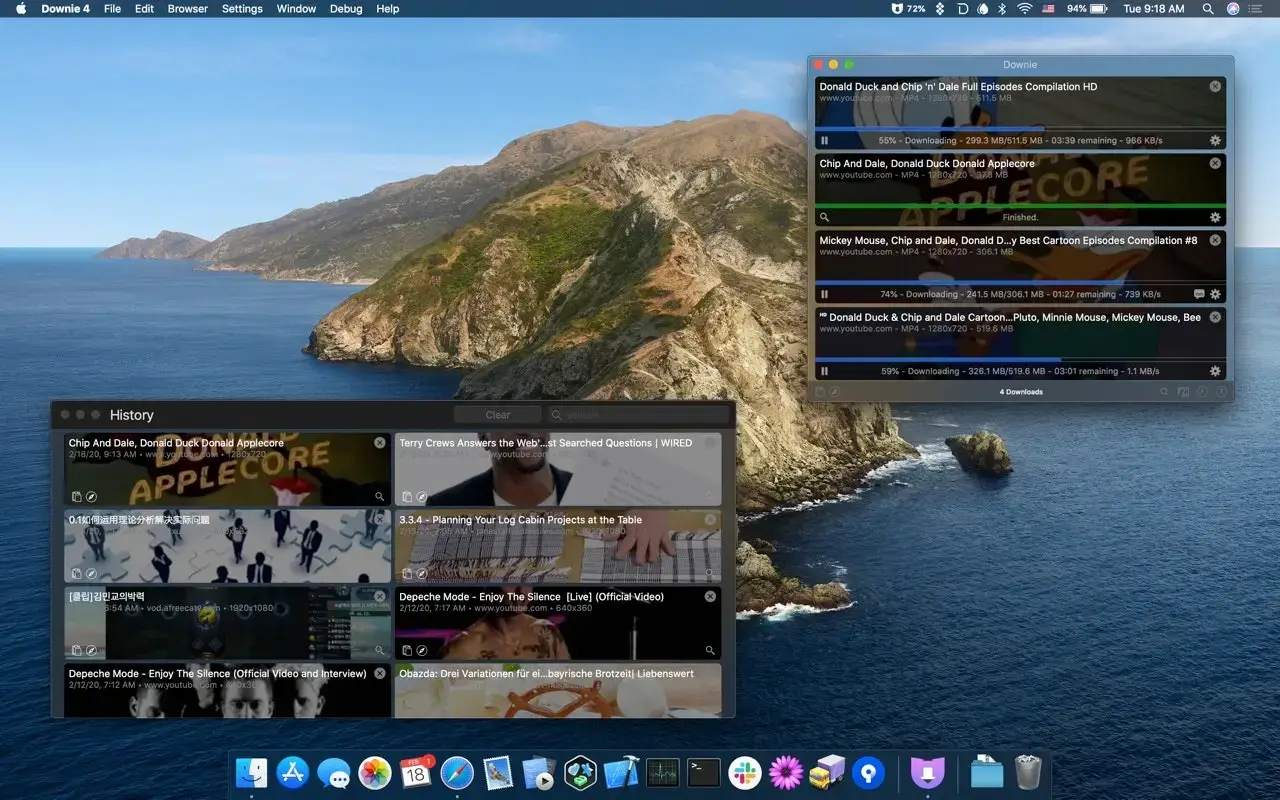Open the gear menu on the finished Chip And Dale item

[1215, 217]
